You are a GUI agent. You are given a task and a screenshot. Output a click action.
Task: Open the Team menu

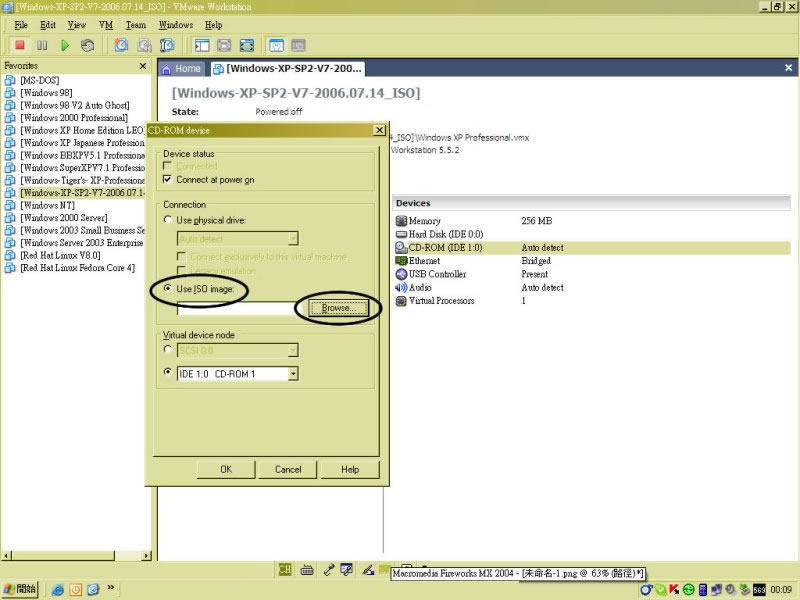click(x=136, y=25)
